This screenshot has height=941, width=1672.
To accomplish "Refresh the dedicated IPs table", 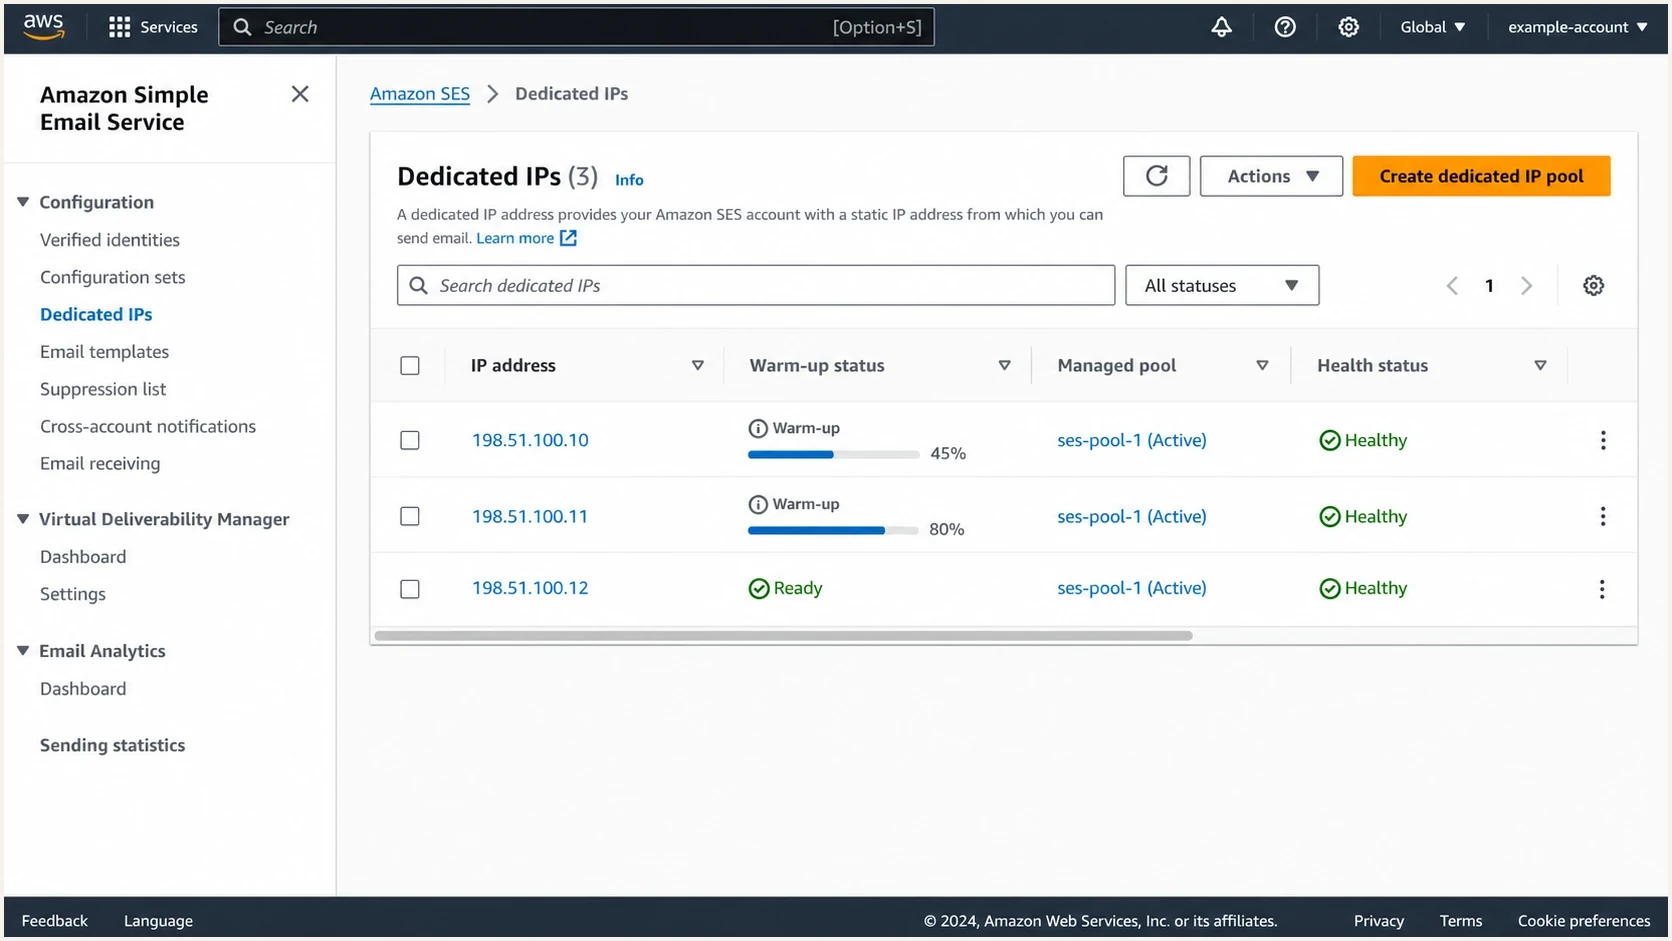I will [1156, 176].
